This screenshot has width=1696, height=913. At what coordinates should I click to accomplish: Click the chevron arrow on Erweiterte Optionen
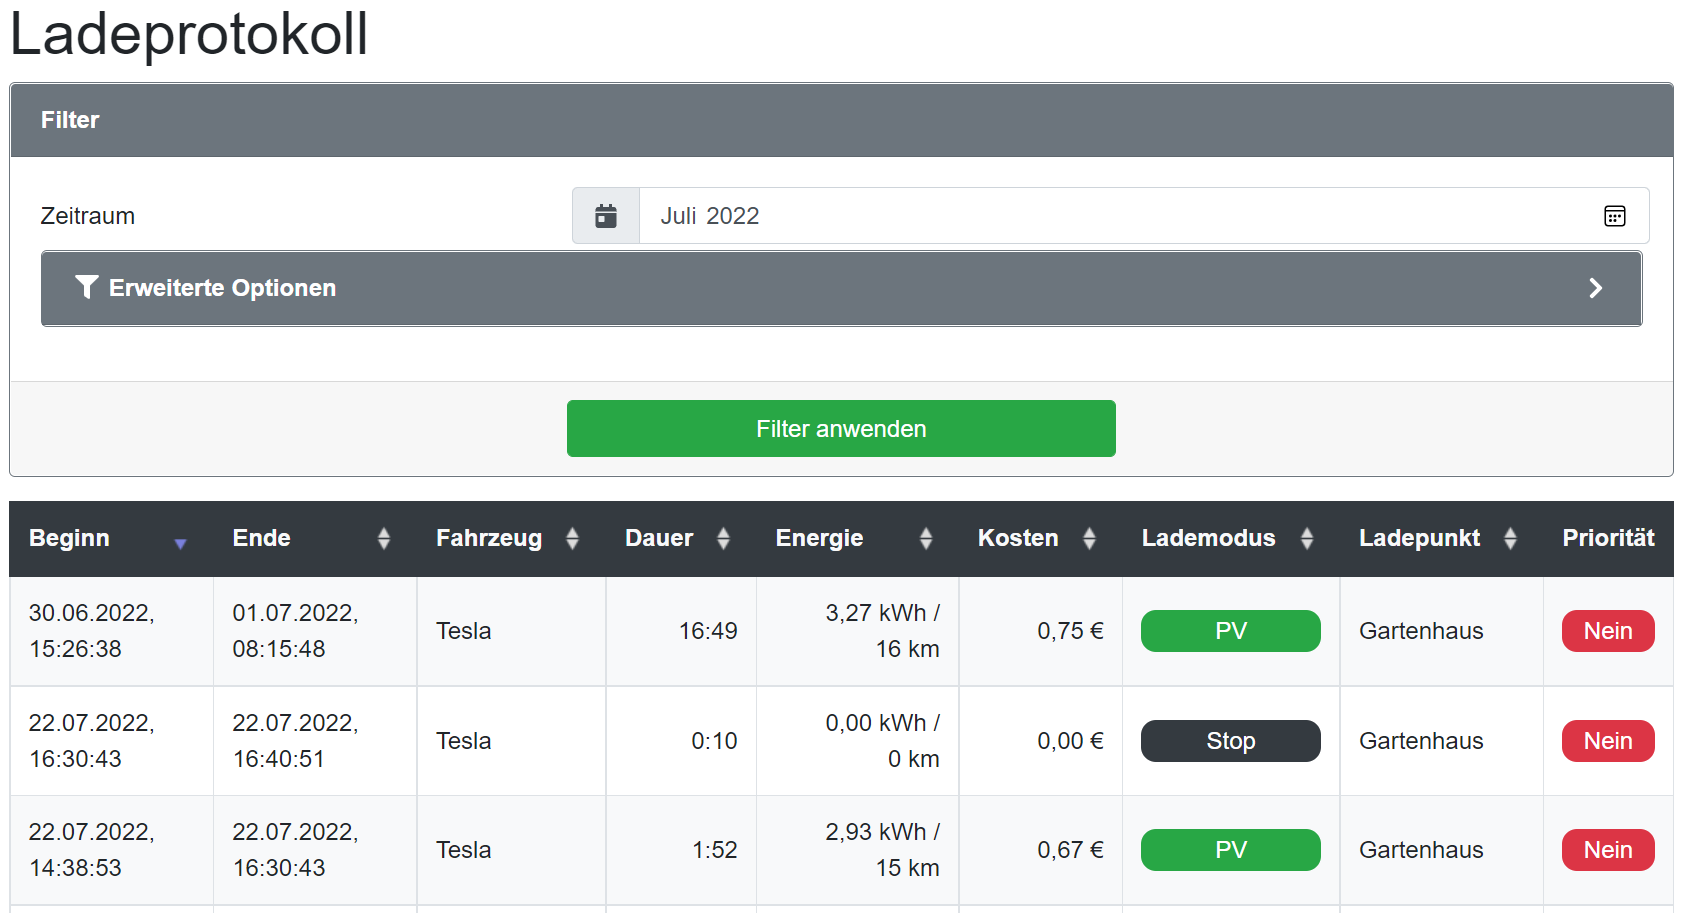tap(1596, 288)
